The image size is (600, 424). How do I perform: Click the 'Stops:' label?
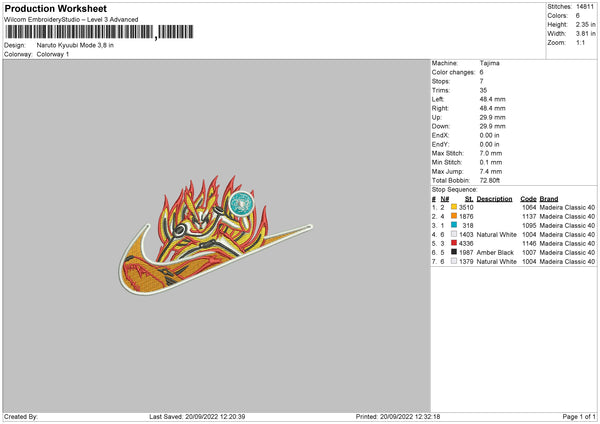pyautogui.click(x=440, y=81)
